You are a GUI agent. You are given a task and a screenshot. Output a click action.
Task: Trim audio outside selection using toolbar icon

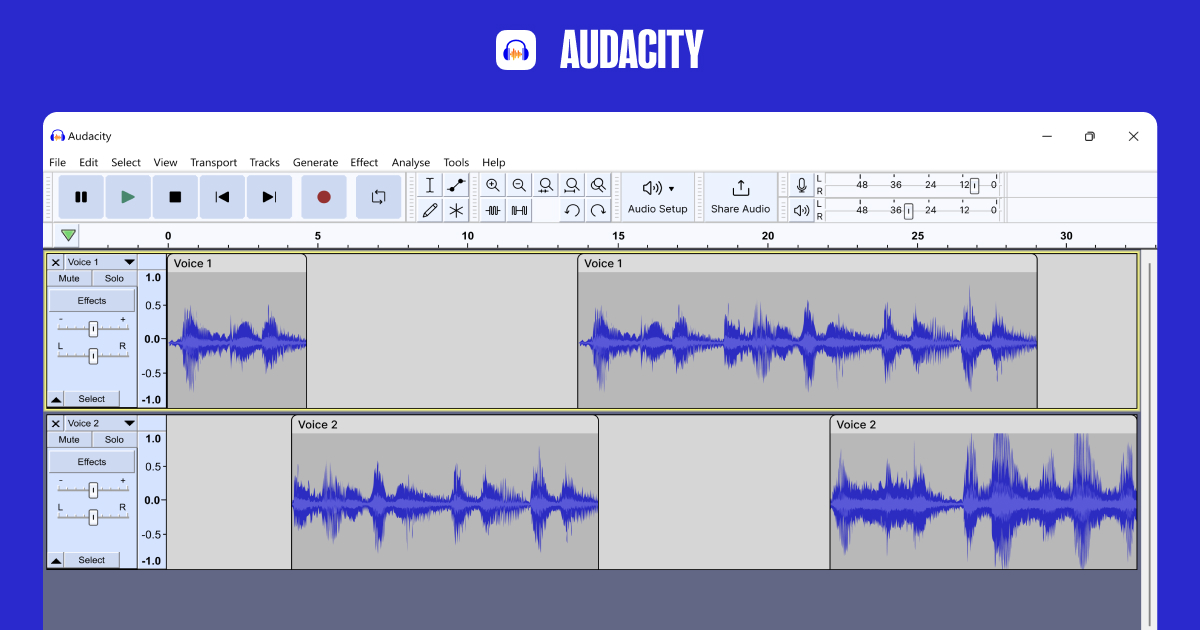(x=491, y=210)
